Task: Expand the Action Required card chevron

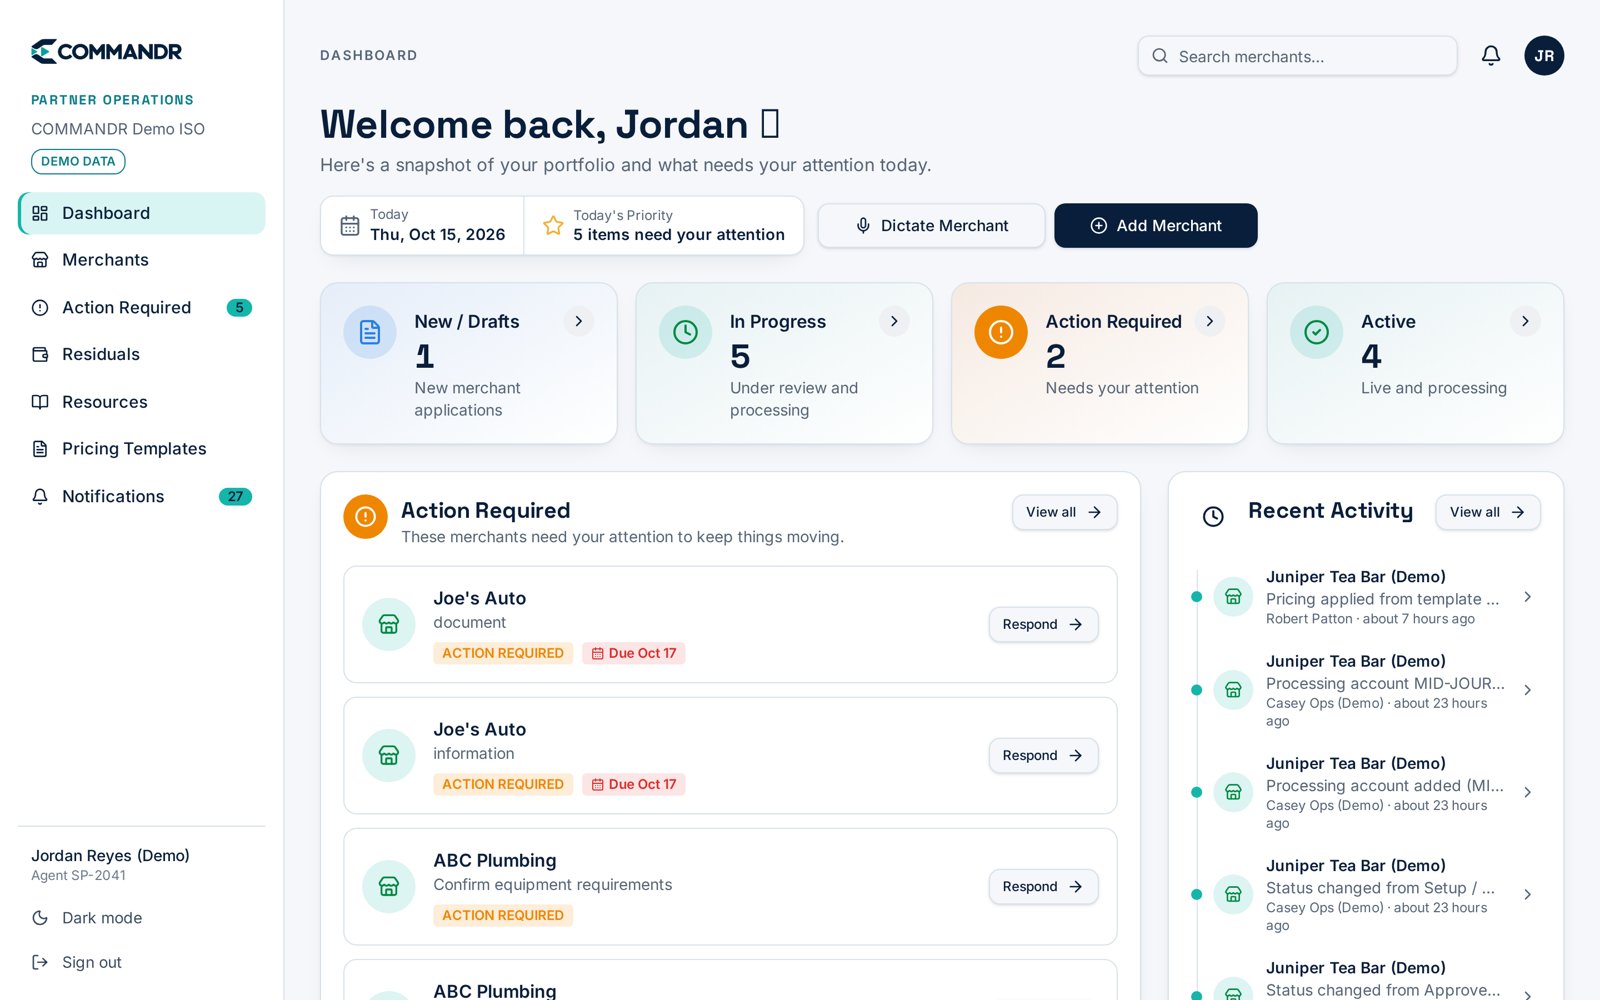Action: pyautogui.click(x=1210, y=321)
